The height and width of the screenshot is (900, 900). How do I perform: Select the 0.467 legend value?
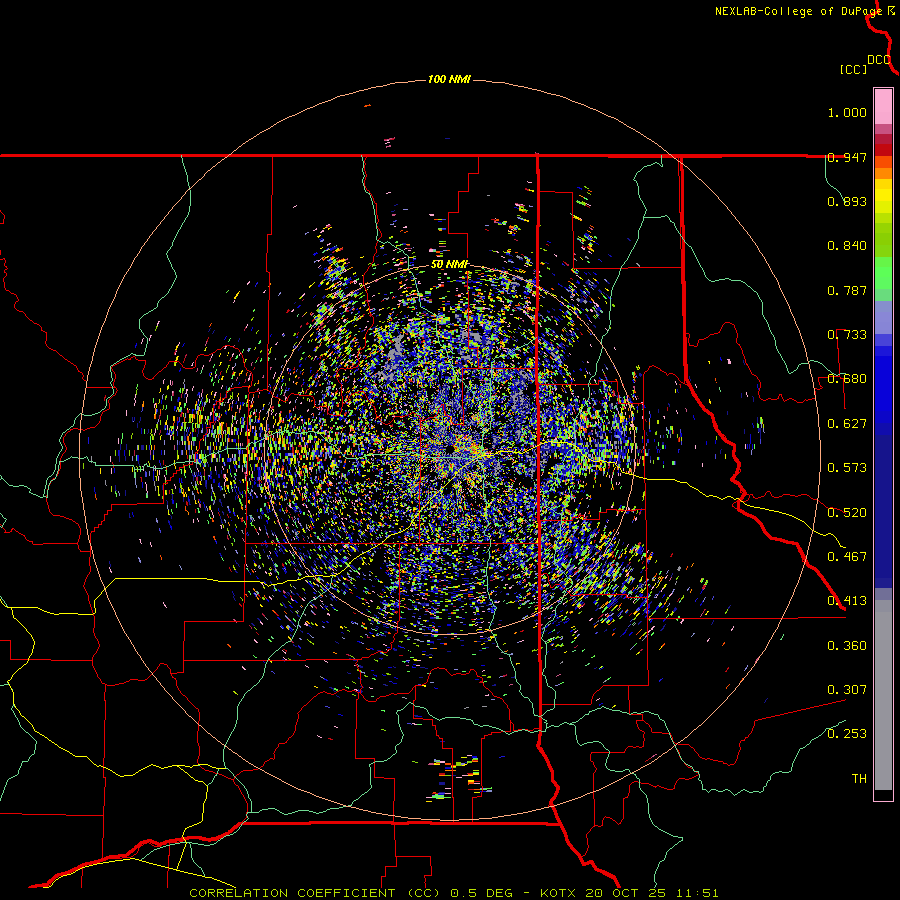pos(847,557)
